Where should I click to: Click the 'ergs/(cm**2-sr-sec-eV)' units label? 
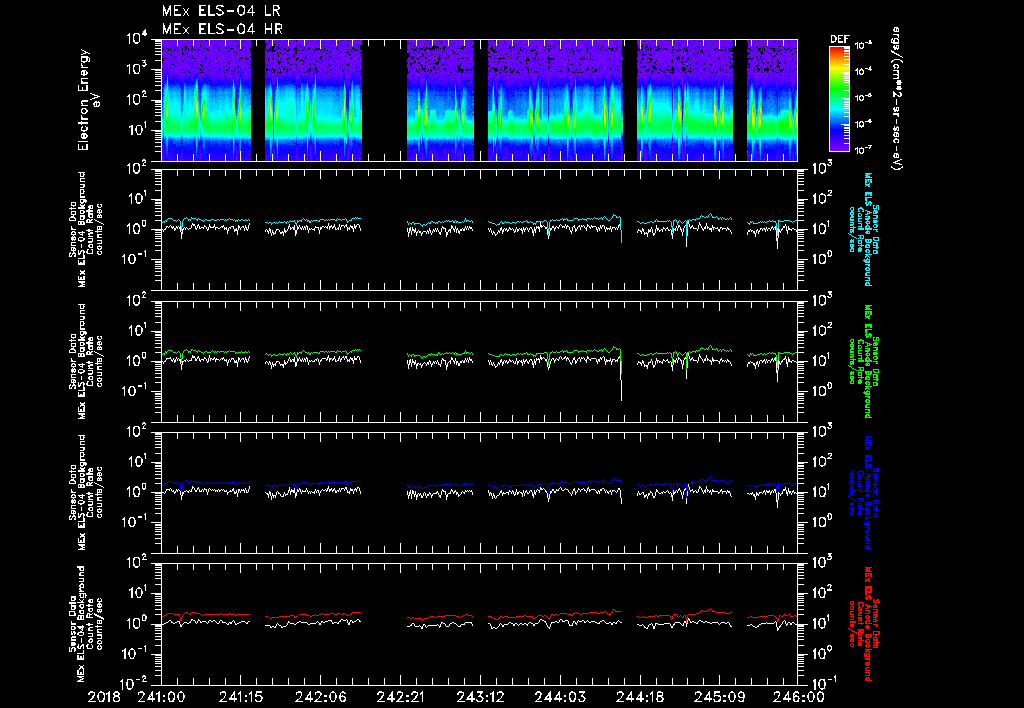[x=896, y=99]
